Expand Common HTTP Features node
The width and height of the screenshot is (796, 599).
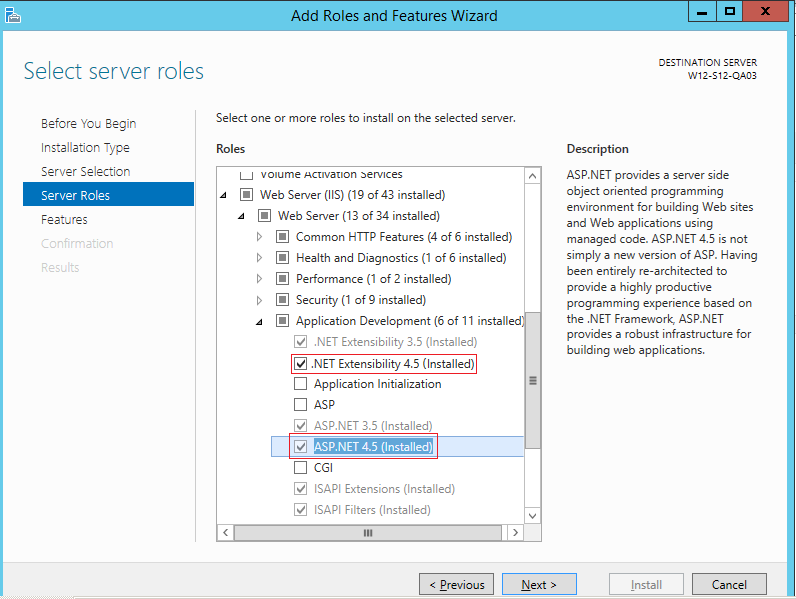click(x=259, y=237)
